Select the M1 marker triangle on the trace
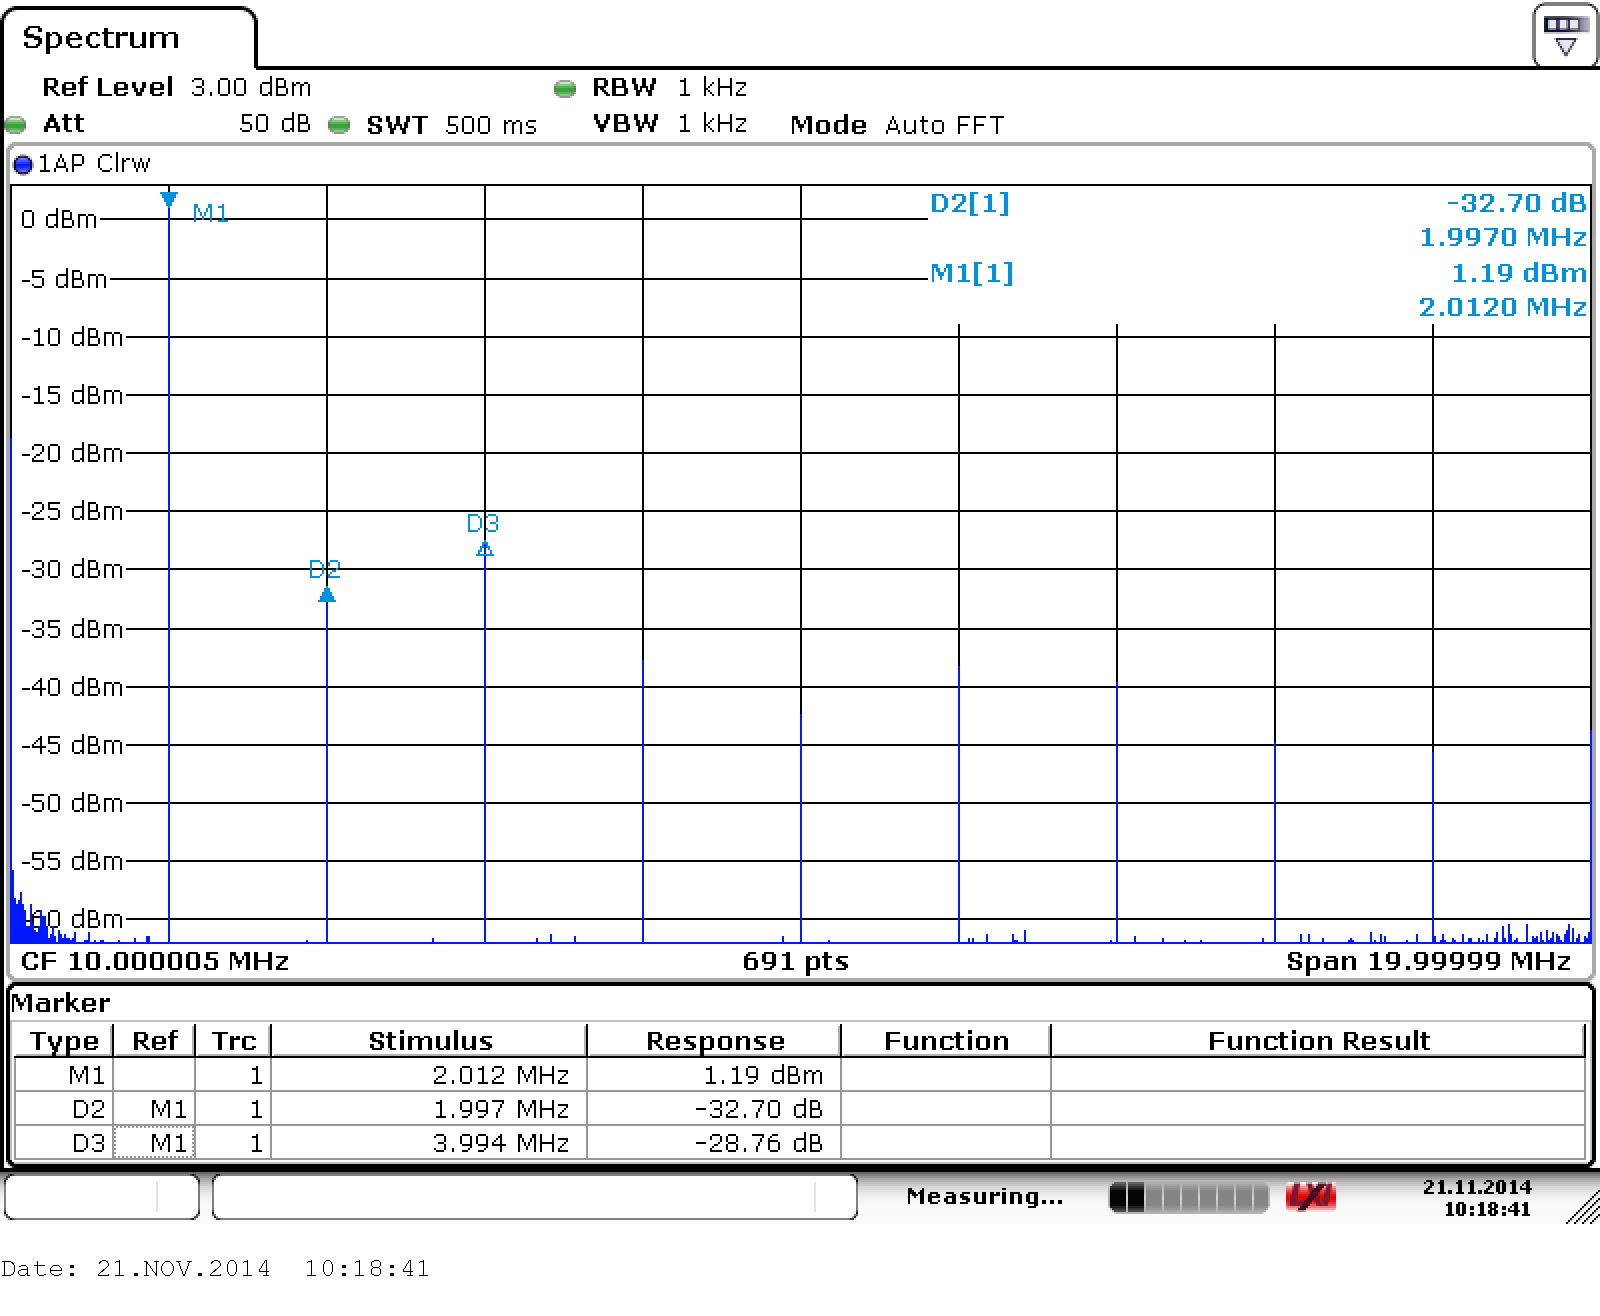 pyautogui.click(x=169, y=199)
